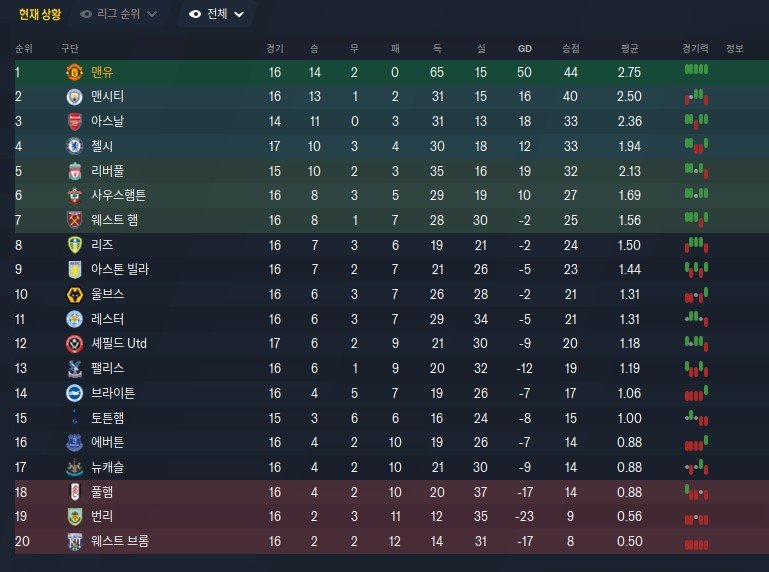Expand the 리그 순위 dropdown chevron
Screen dimensions: 769x572
[x=152, y=14]
